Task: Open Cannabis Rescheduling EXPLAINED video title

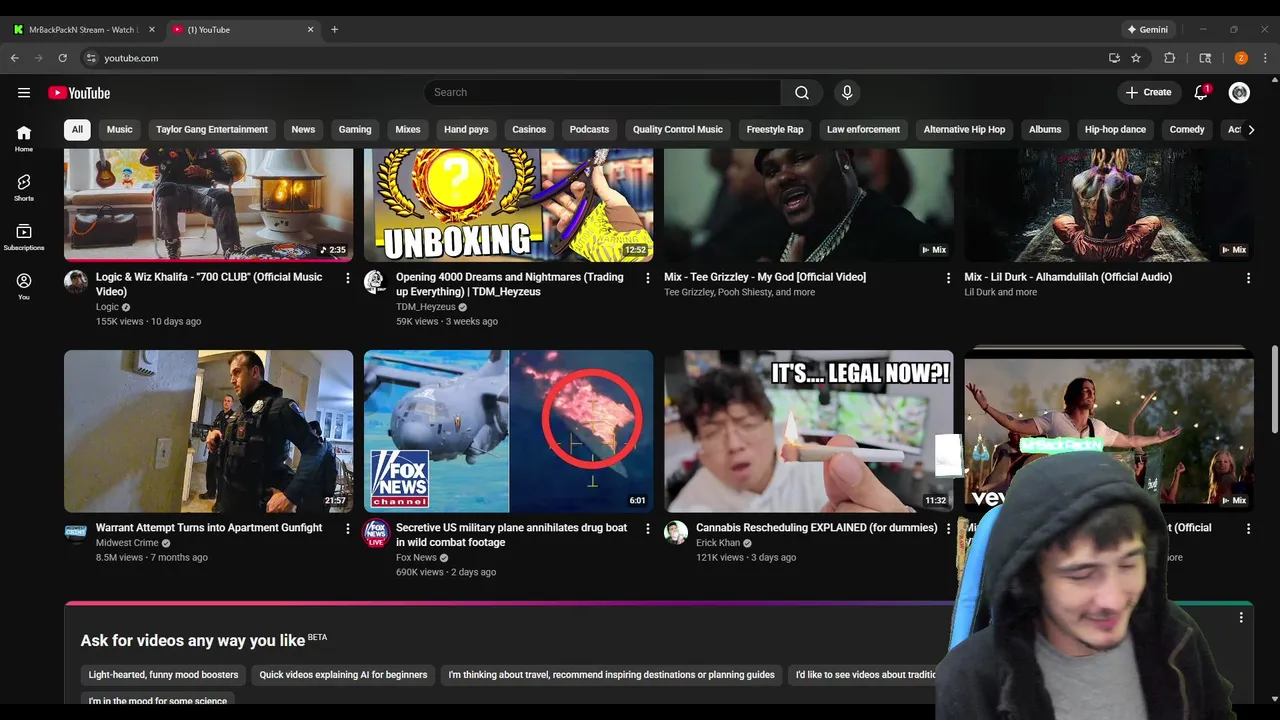Action: [816, 528]
